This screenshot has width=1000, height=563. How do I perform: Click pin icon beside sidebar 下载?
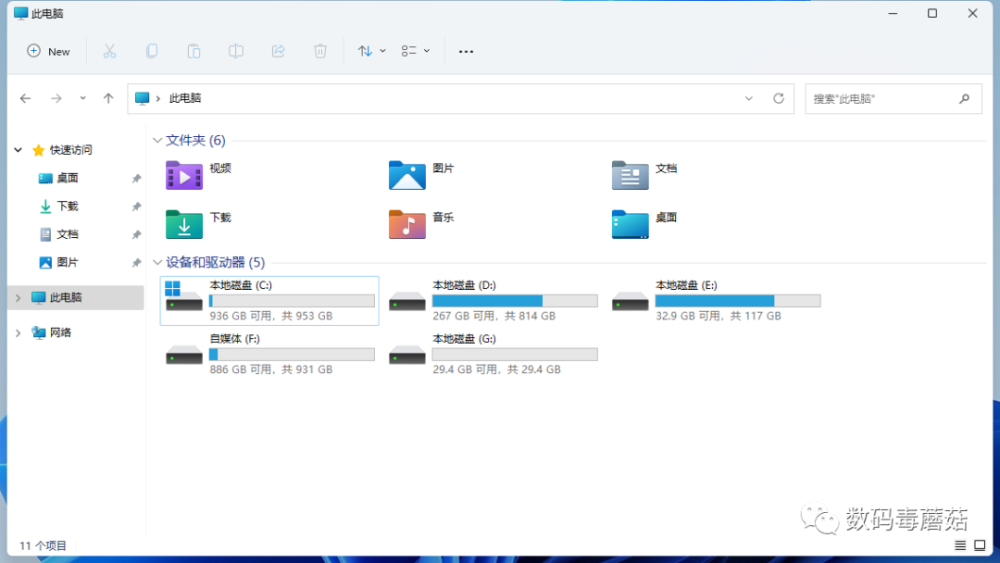[136, 207]
